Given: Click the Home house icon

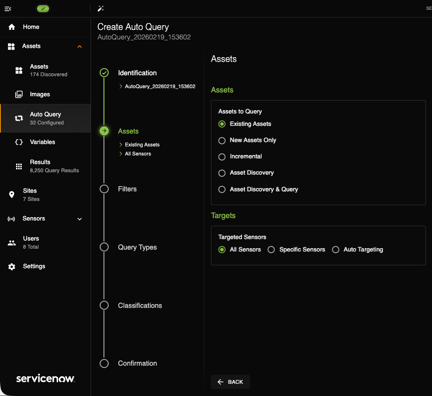Looking at the screenshot, I should [12, 27].
